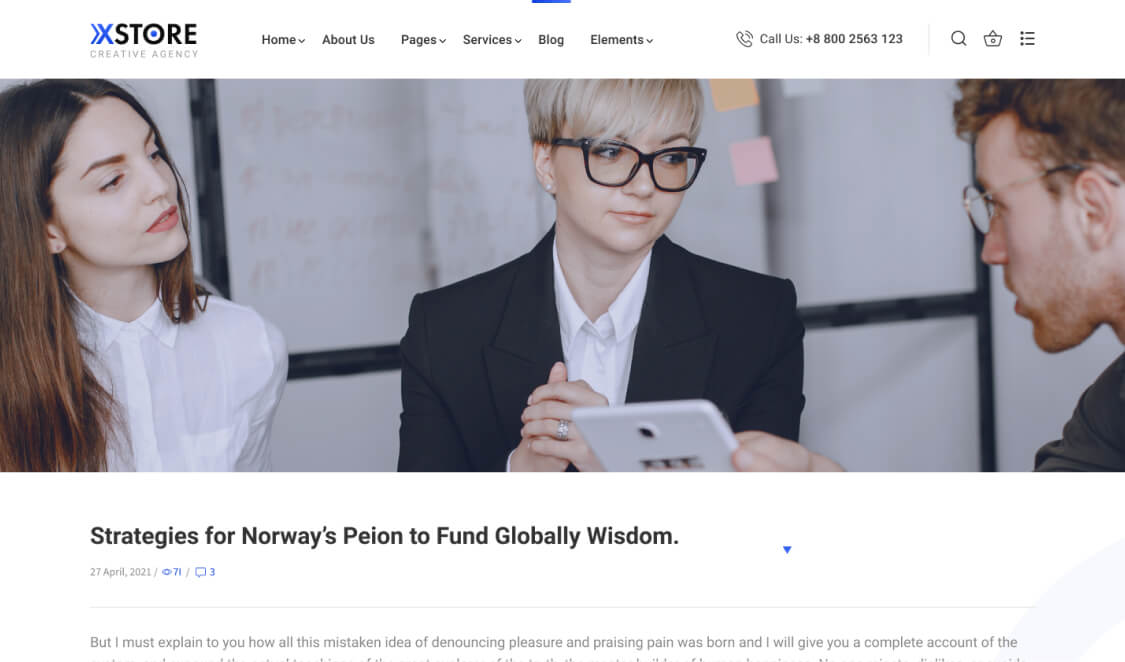
Task: Expand the Elements dropdown menu
Action: coord(621,40)
